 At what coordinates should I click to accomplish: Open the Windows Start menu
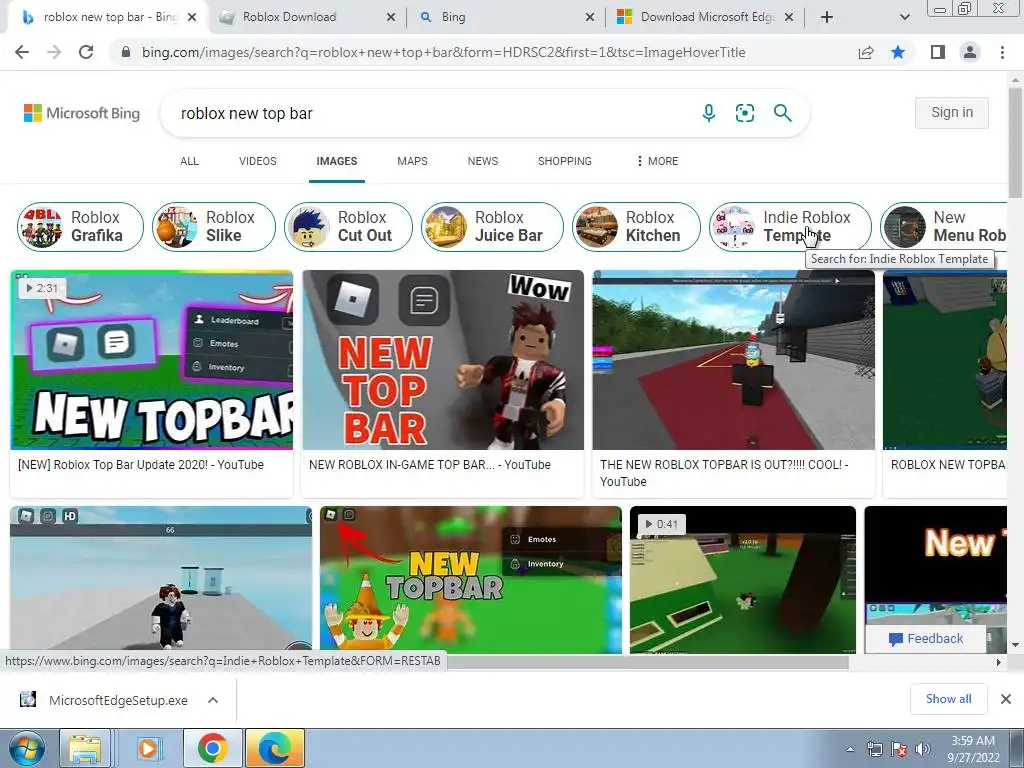pyautogui.click(x=27, y=748)
